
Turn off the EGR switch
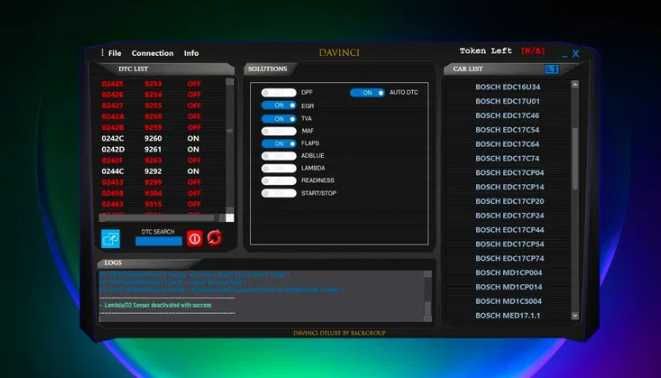pyautogui.click(x=279, y=106)
